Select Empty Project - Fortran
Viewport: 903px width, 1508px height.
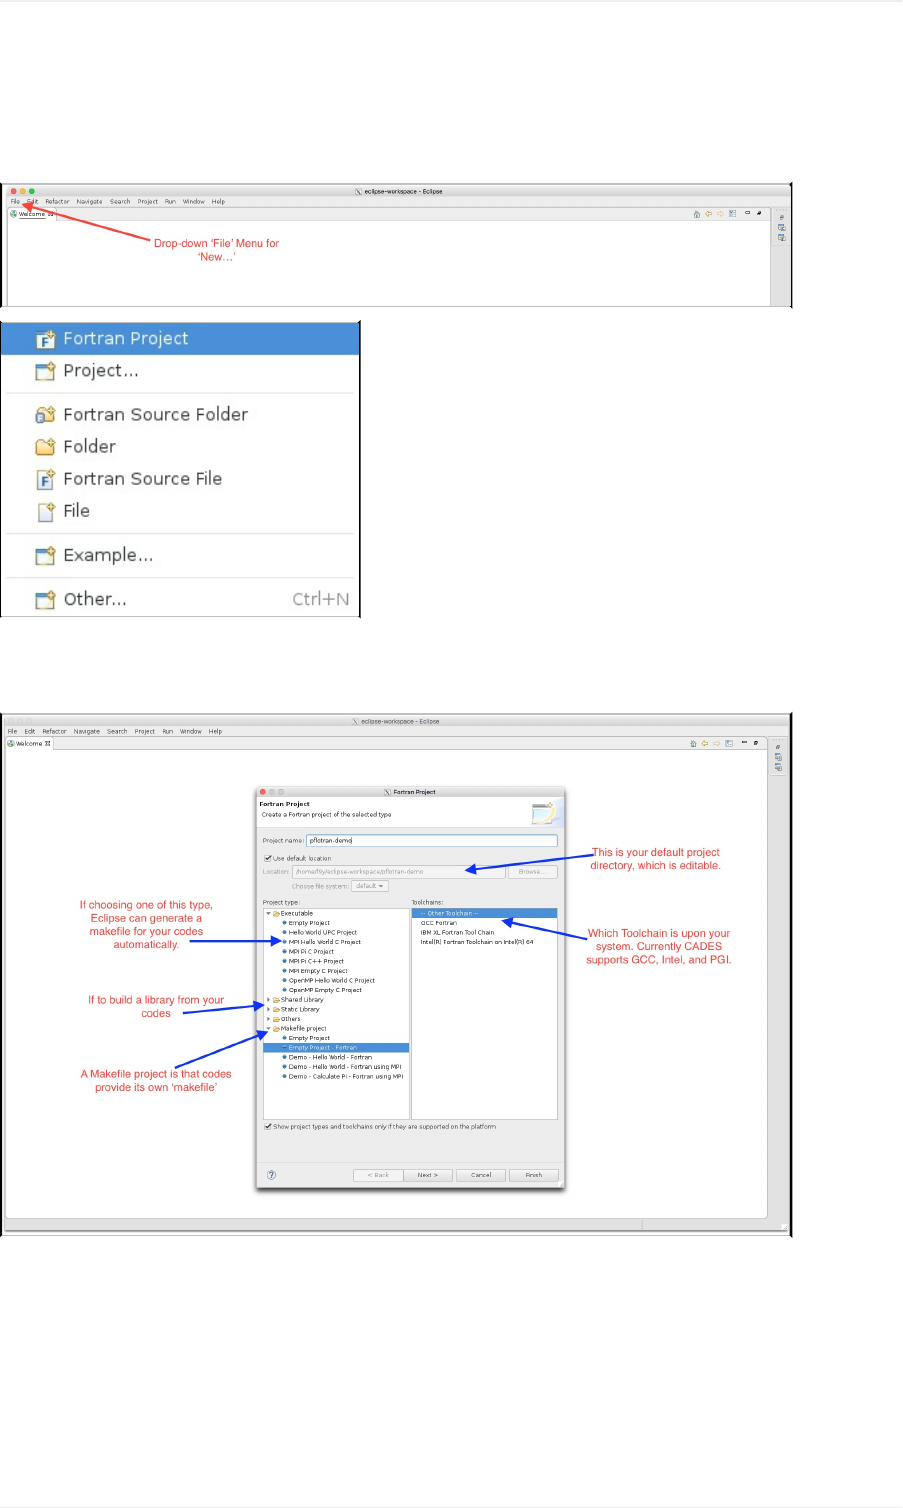point(336,1048)
